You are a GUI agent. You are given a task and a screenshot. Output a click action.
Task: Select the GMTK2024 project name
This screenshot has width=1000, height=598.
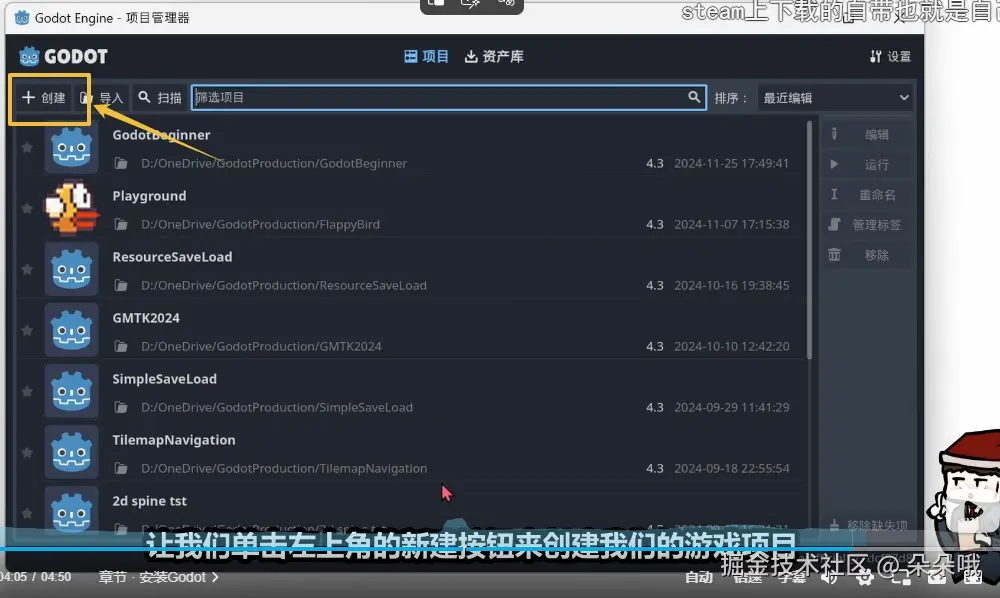click(x=146, y=318)
